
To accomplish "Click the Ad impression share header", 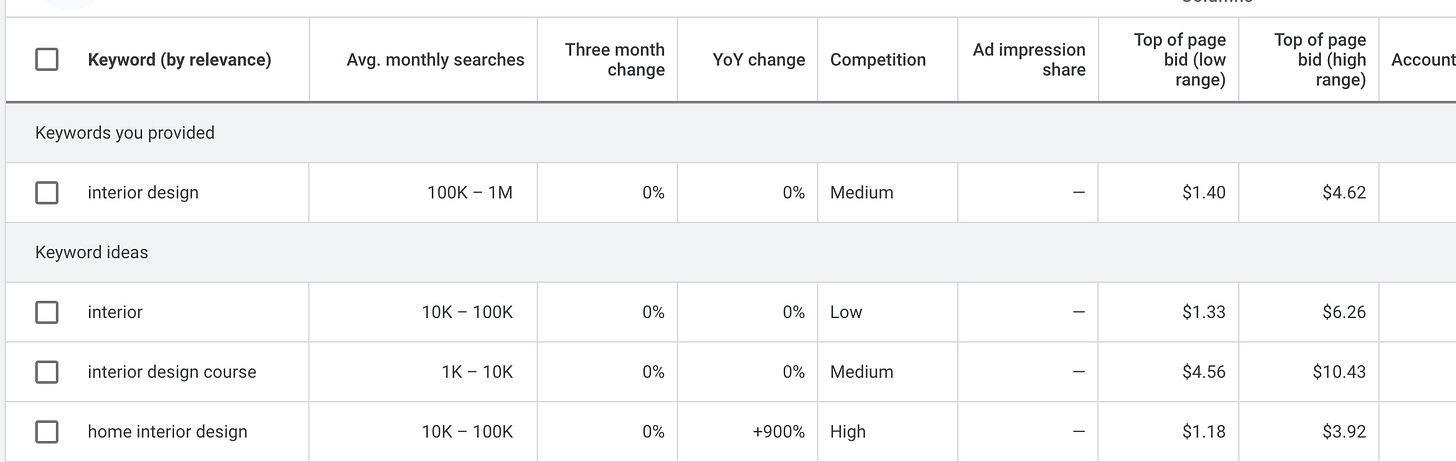I will pos(1028,60).
